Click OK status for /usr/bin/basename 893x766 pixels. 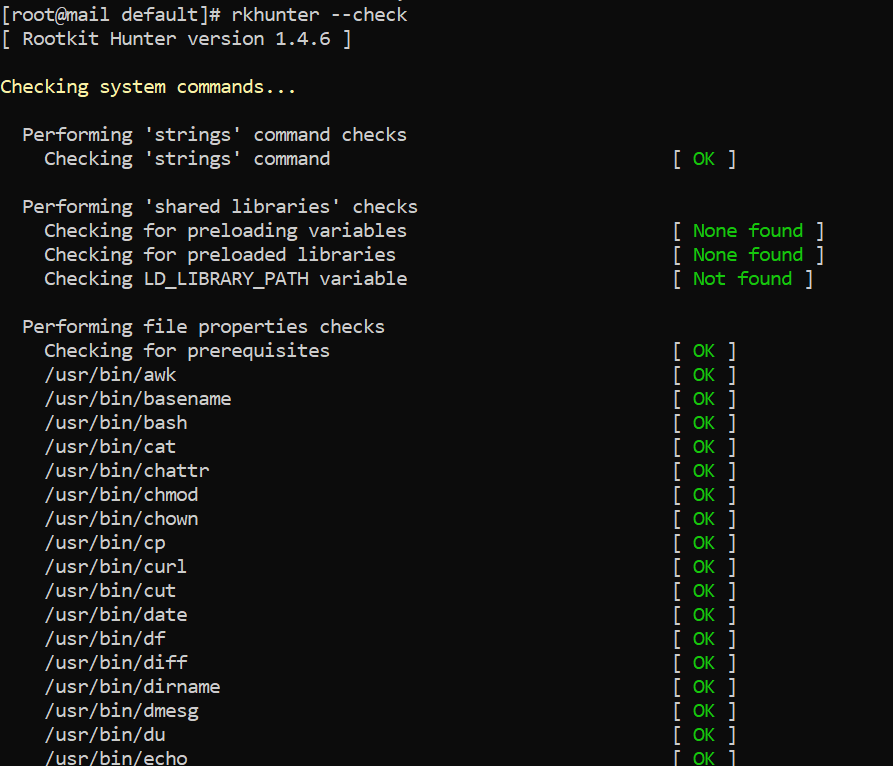coord(704,399)
